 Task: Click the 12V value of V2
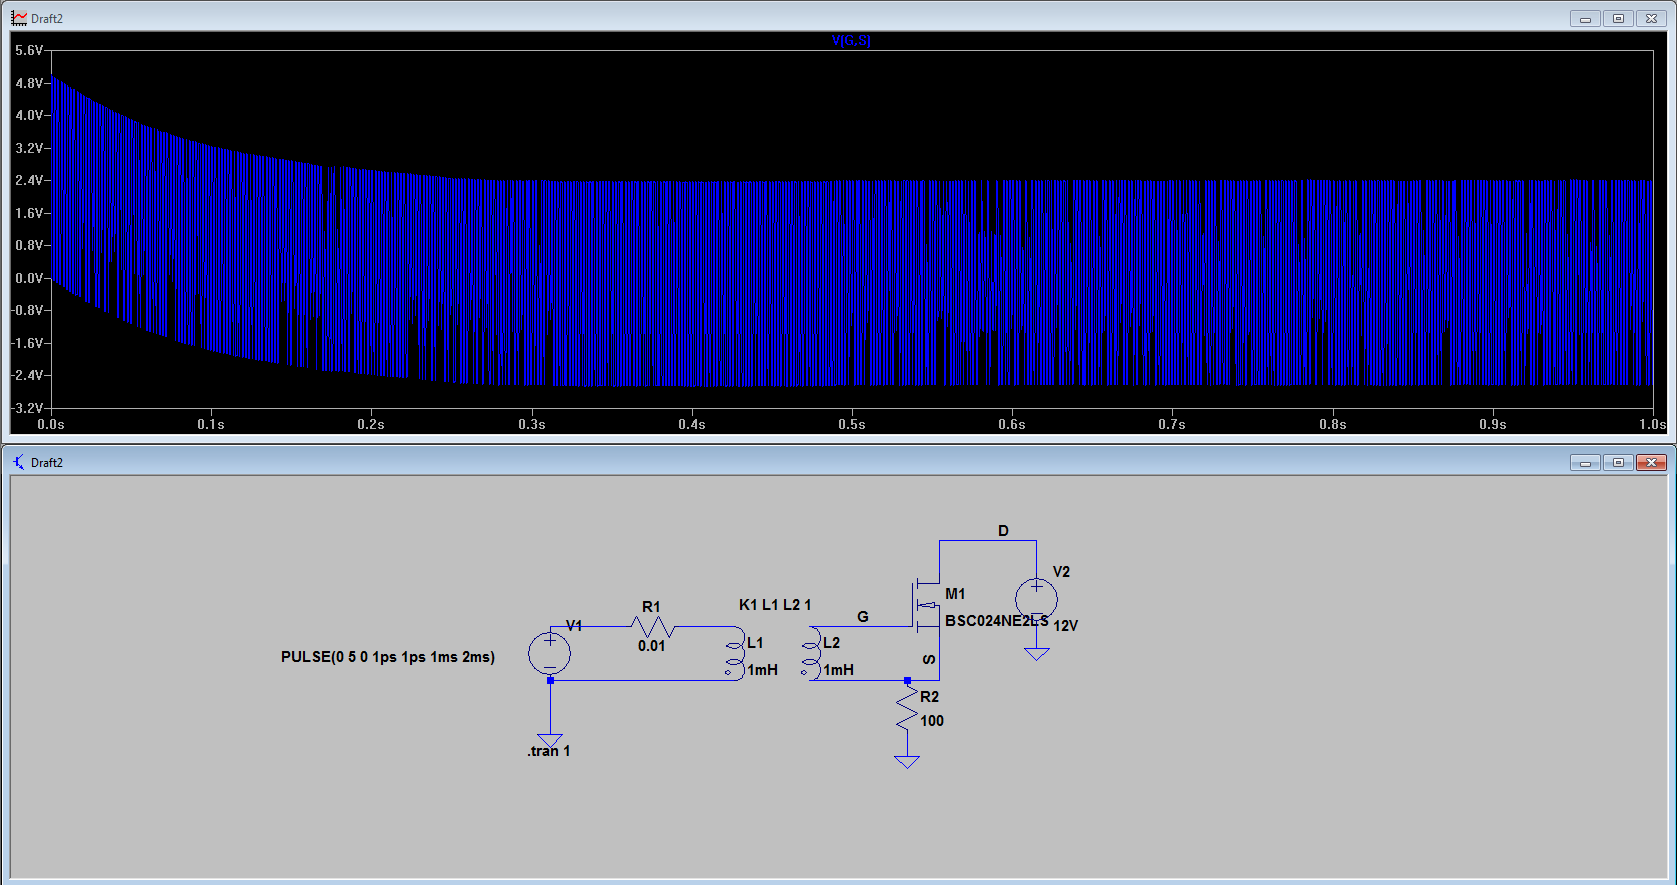coord(1066,626)
